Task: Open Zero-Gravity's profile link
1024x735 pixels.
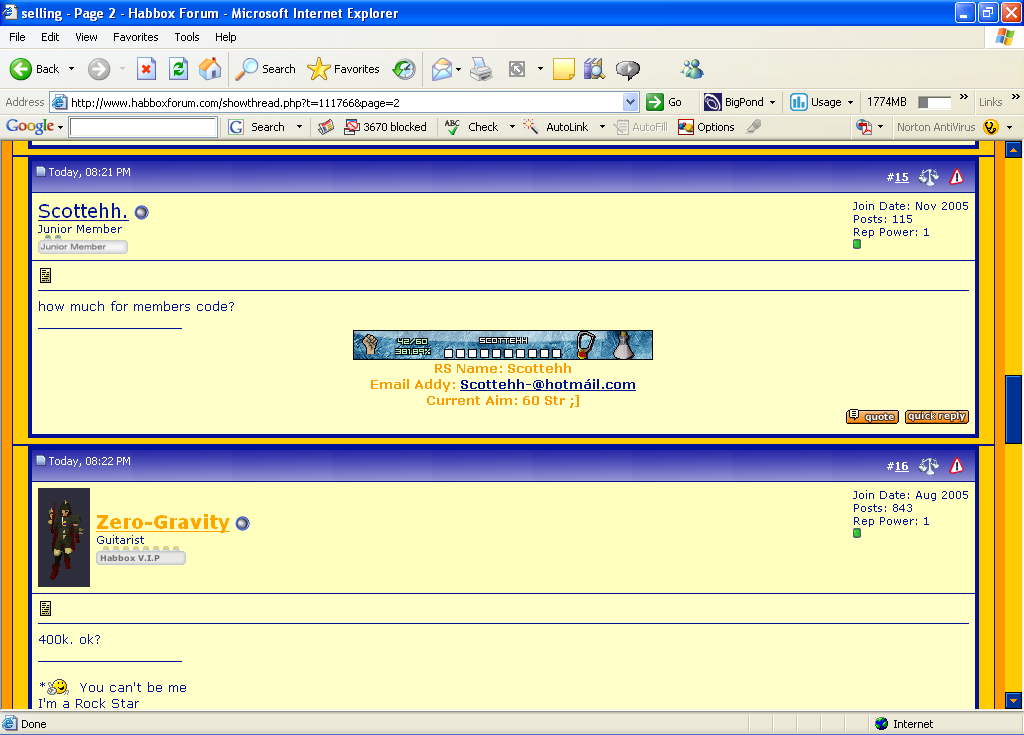Action: [x=163, y=523]
